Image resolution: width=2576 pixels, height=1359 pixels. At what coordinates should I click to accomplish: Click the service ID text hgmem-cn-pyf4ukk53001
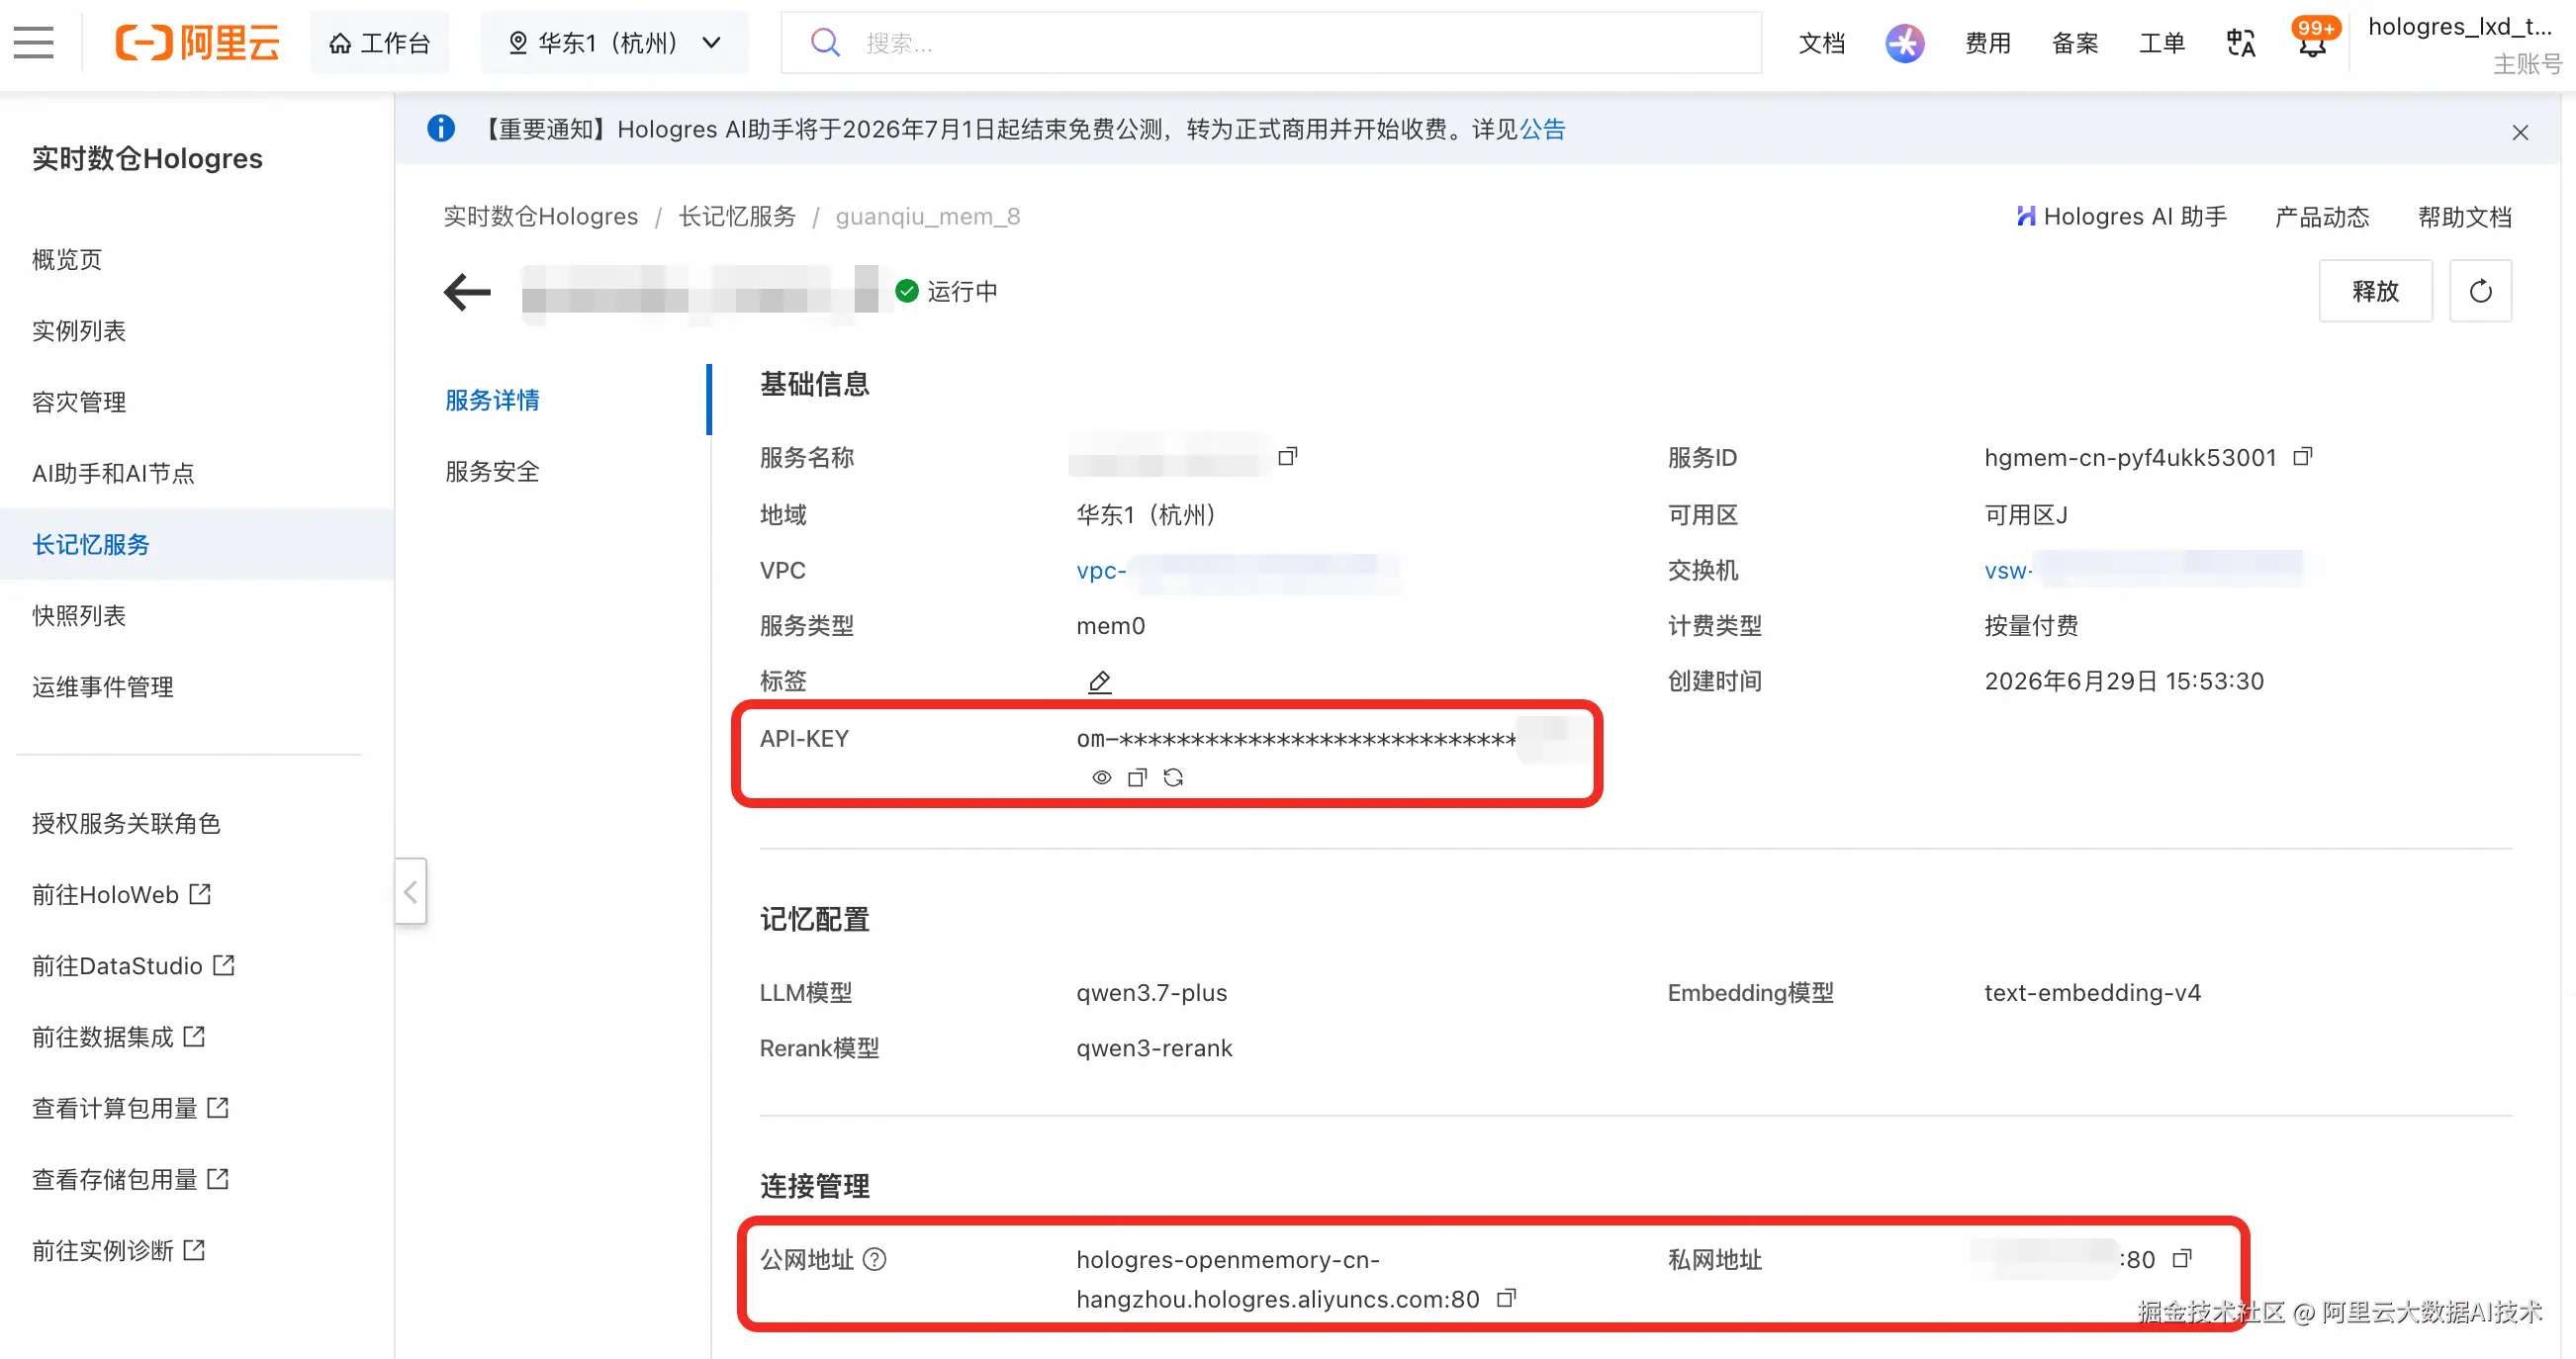point(2130,457)
